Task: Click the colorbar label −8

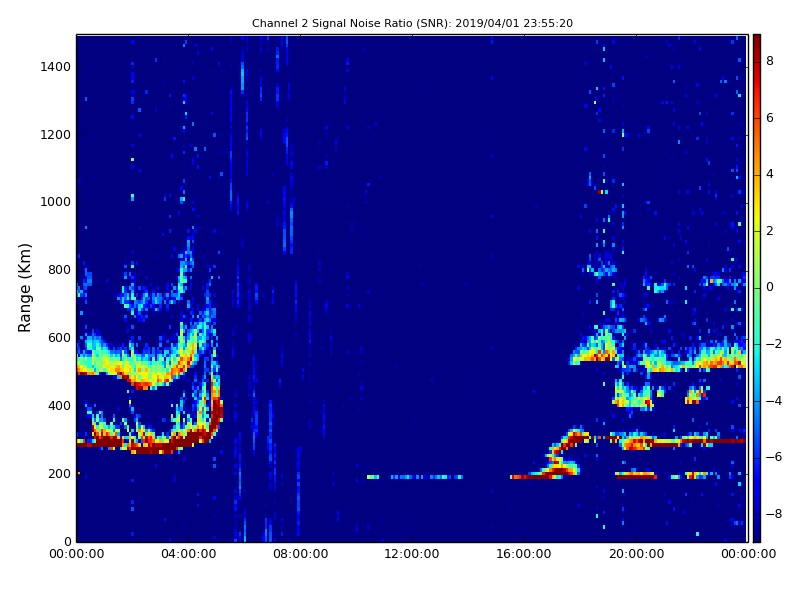Action: coord(773,514)
